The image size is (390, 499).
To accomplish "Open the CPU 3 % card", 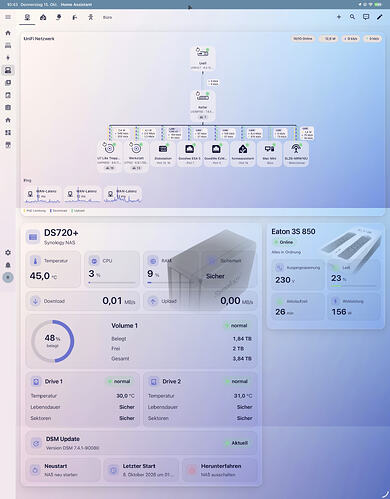I will click(x=112, y=269).
